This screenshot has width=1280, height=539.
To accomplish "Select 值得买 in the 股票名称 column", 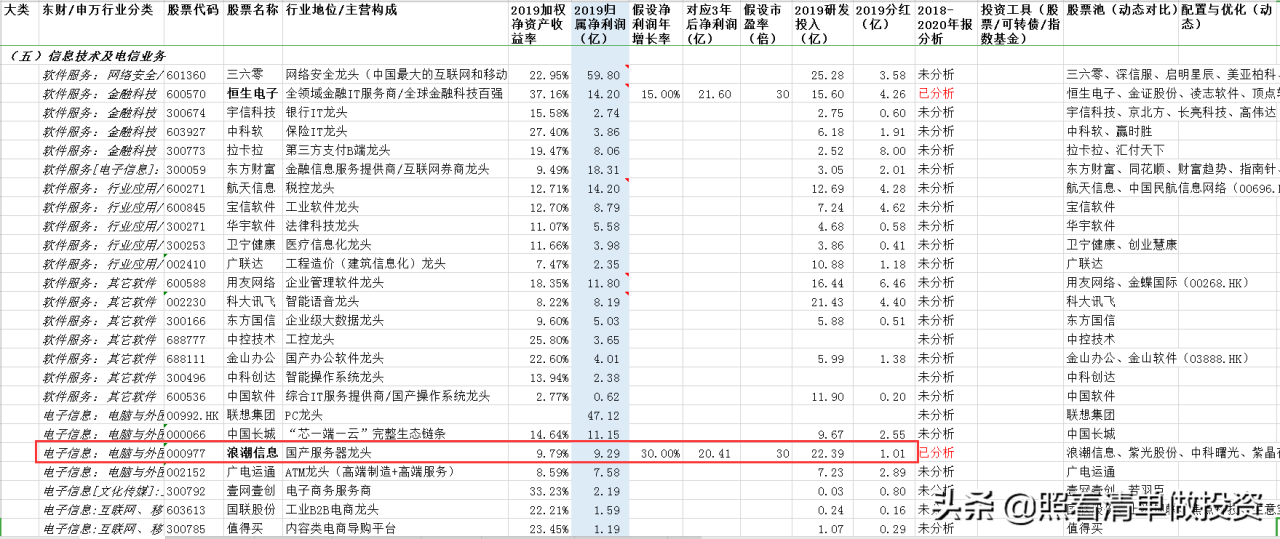I will click(x=246, y=528).
